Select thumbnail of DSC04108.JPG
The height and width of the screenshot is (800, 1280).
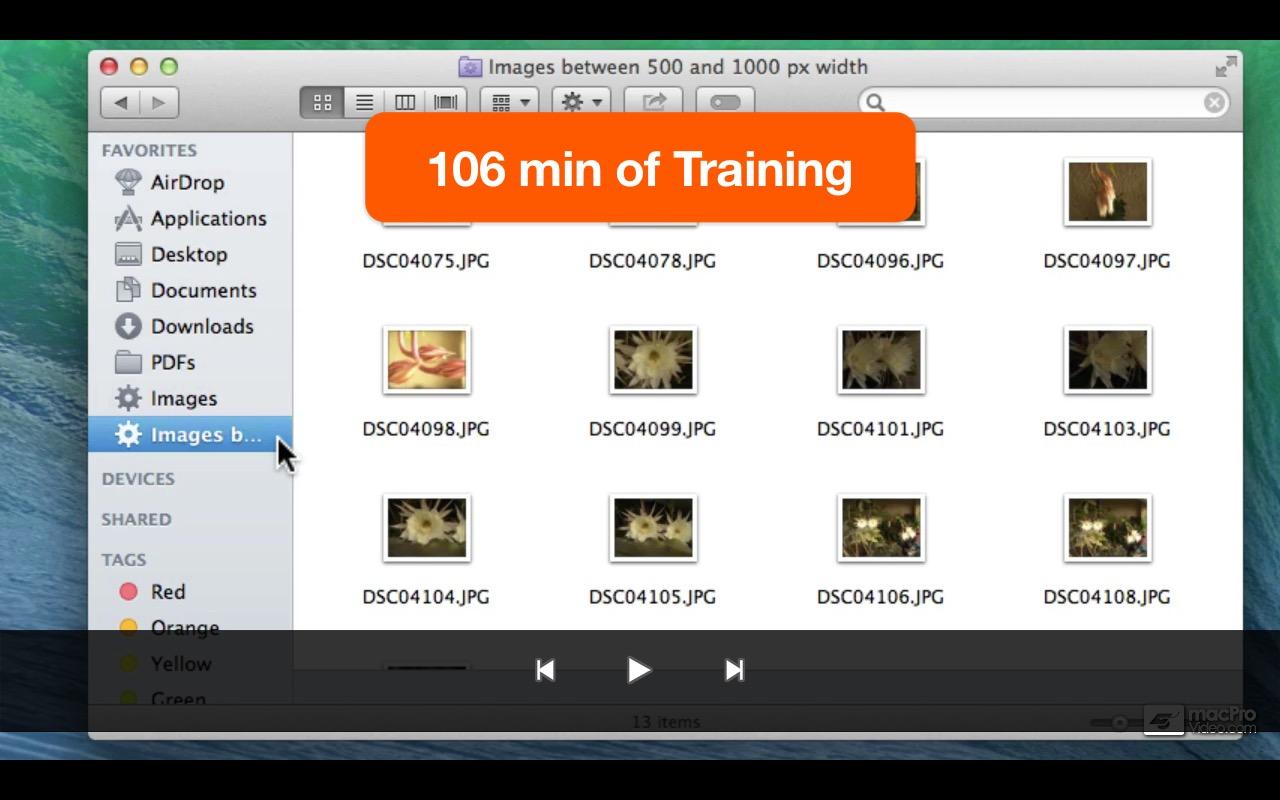pyautogui.click(x=1107, y=528)
